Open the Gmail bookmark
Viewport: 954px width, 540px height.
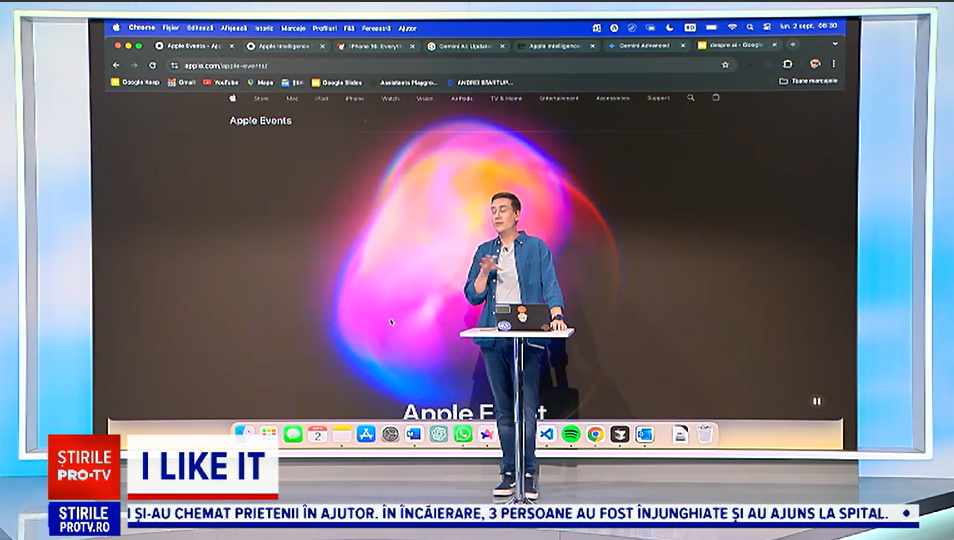(181, 82)
